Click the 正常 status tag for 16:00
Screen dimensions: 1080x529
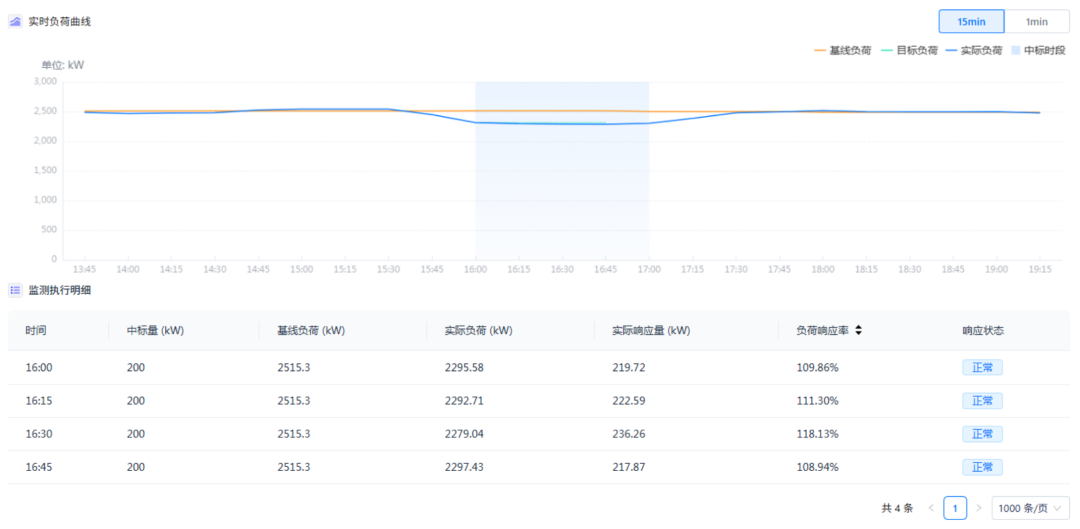coord(982,368)
